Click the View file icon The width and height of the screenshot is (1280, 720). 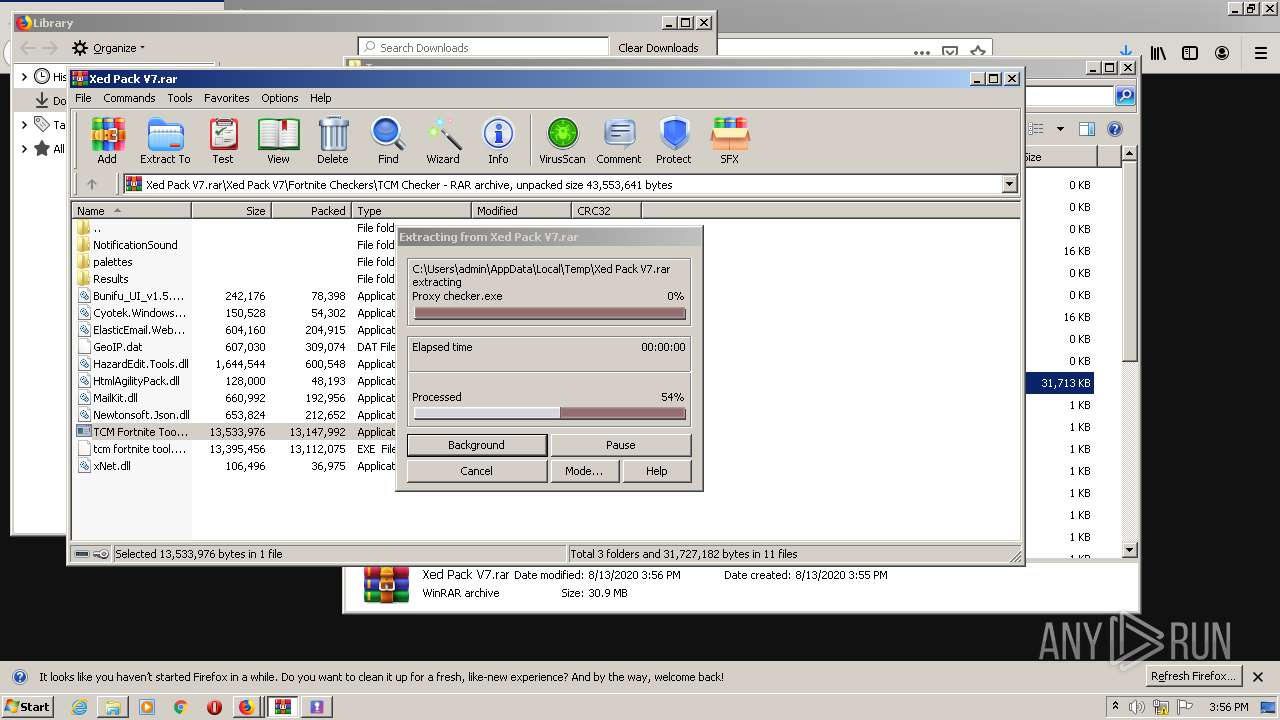(x=278, y=140)
